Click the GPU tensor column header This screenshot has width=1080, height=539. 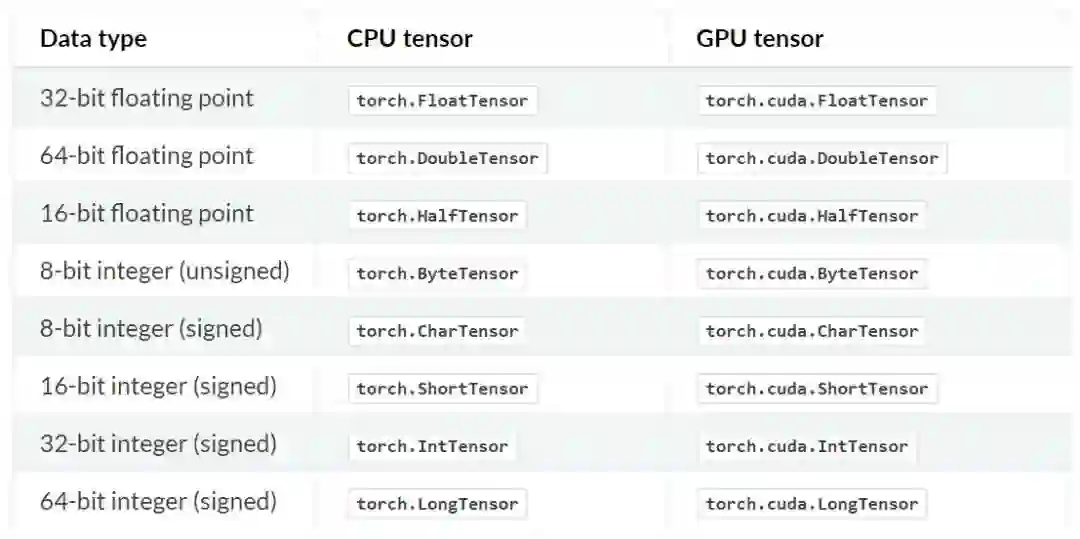pyautogui.click(x=760, y=39)
